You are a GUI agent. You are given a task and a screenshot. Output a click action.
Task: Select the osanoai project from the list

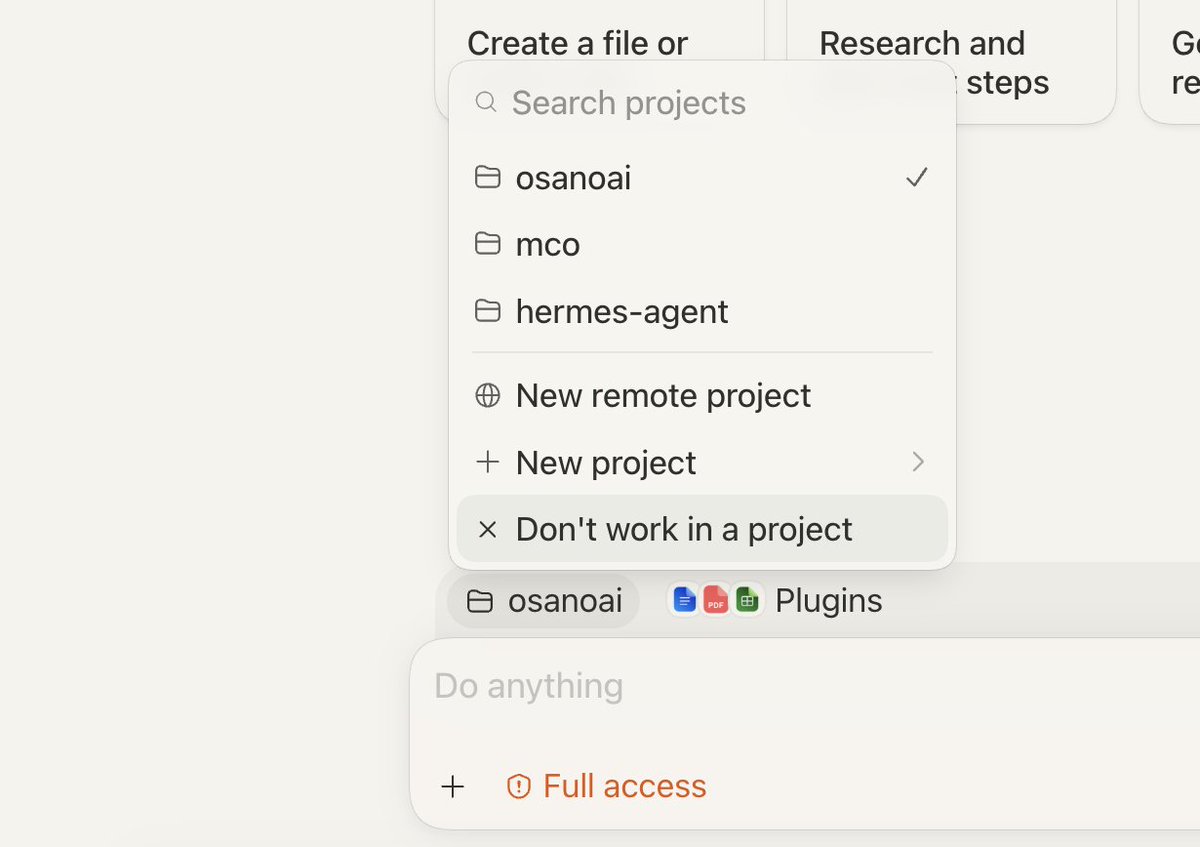tap(702, 178)
